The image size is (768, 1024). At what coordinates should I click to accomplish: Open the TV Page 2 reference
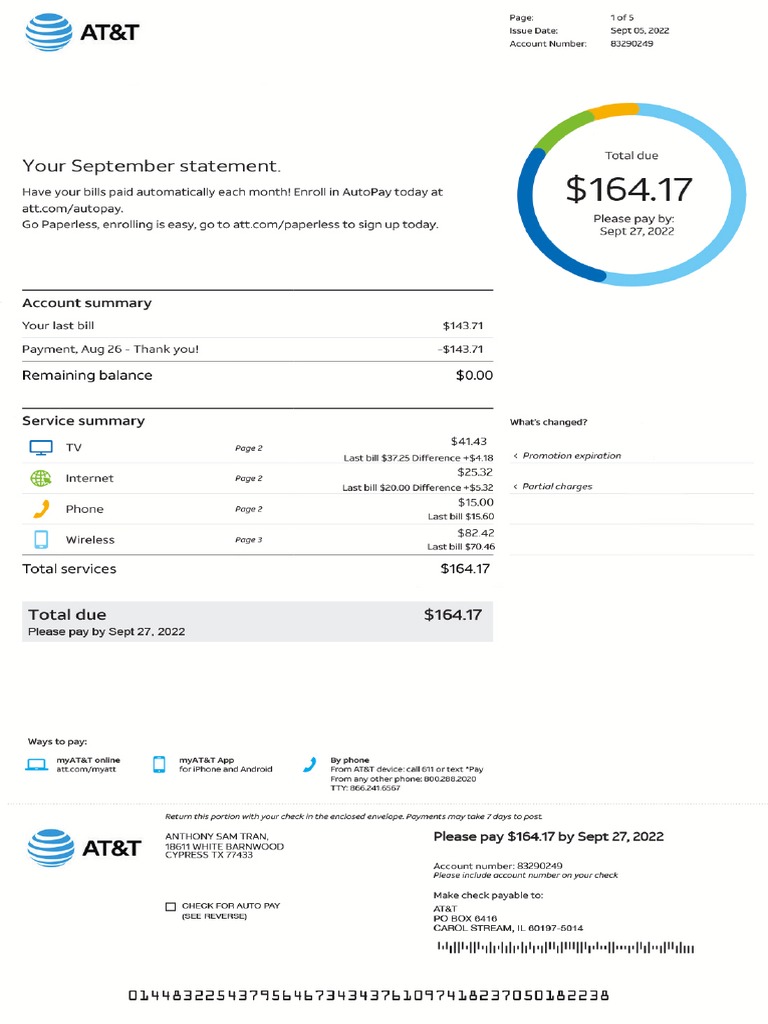[248, 448]
